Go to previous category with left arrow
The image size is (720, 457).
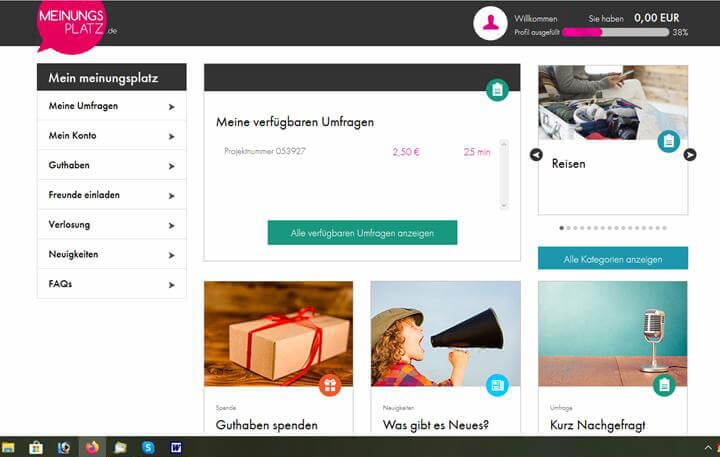click(536, 154)
